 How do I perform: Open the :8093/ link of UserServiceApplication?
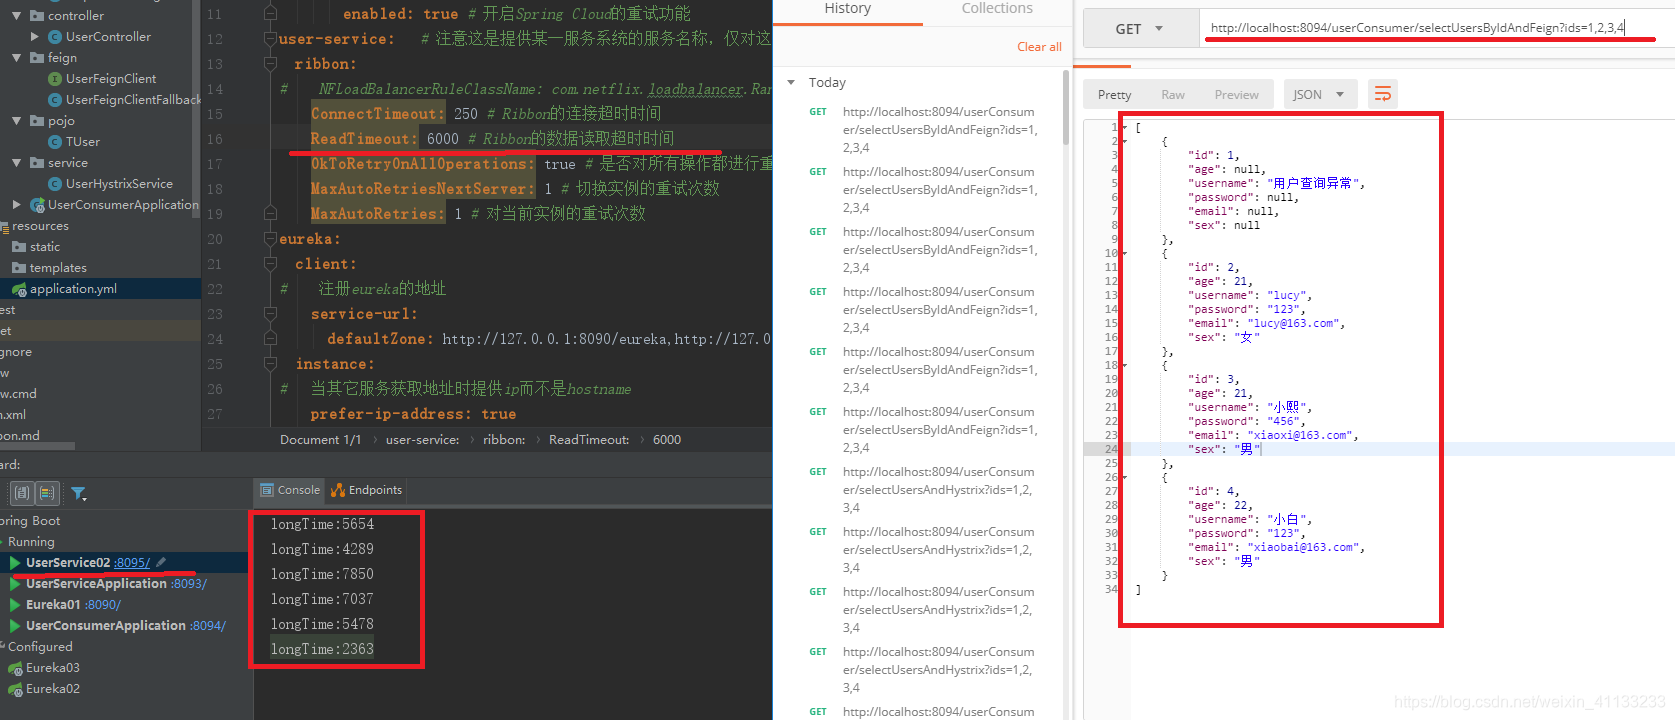[x=189, y=584]
